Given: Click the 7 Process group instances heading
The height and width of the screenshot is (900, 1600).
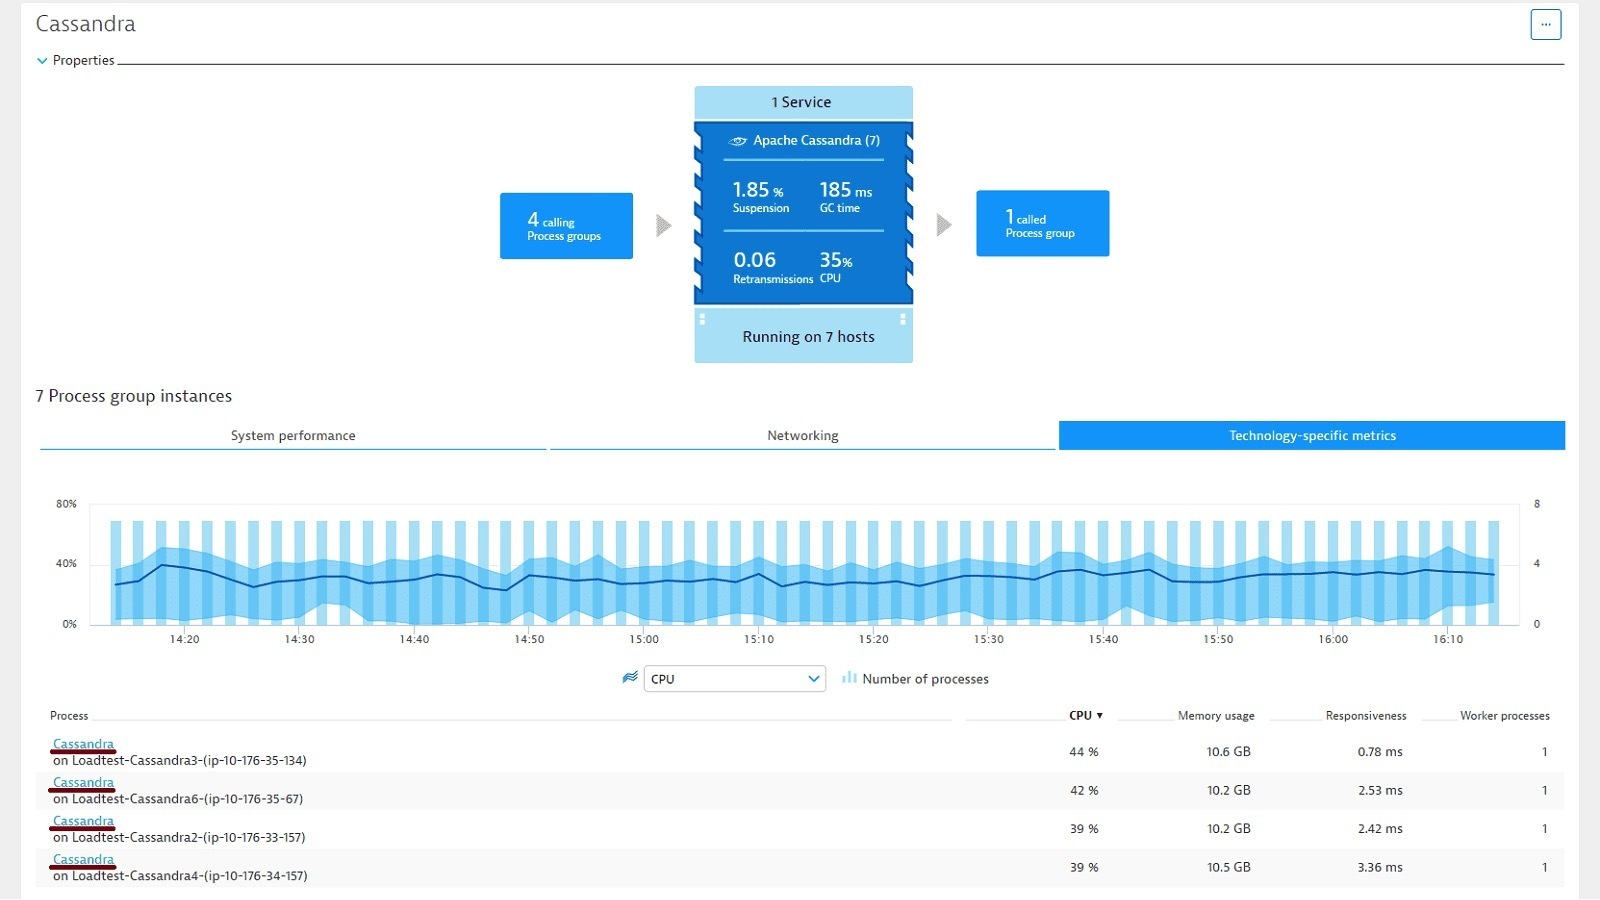Looking at the screenshot, I should click(134, 397).
